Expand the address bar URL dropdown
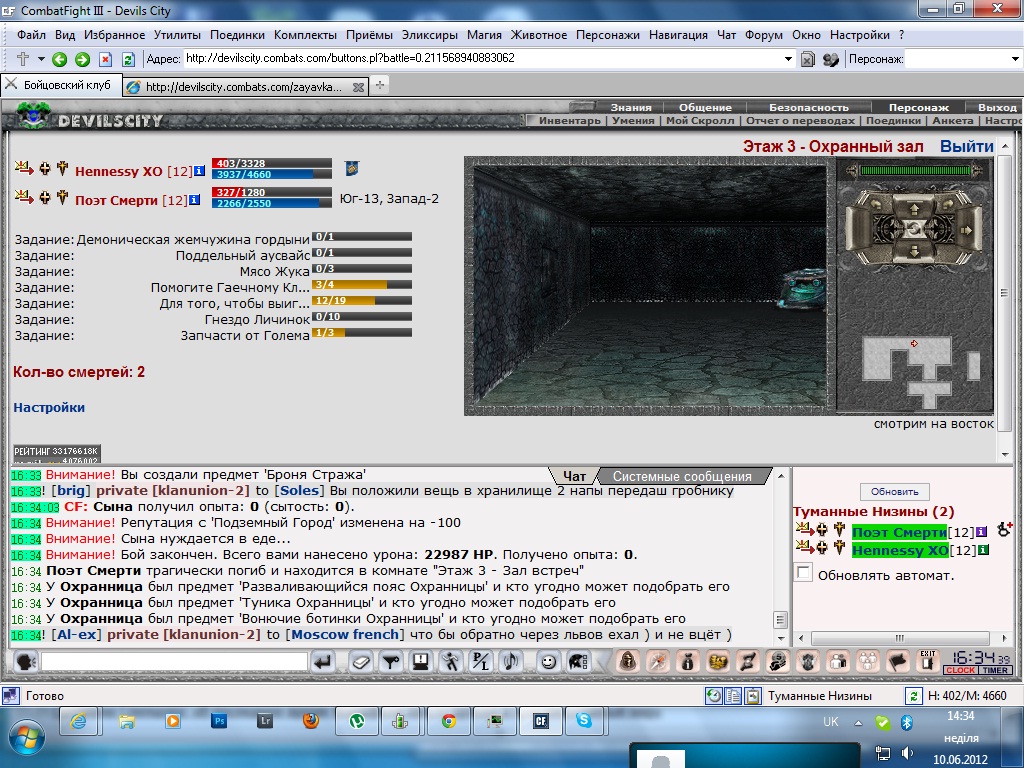The width and height of the screenshot is (1024, 768). 788,59
